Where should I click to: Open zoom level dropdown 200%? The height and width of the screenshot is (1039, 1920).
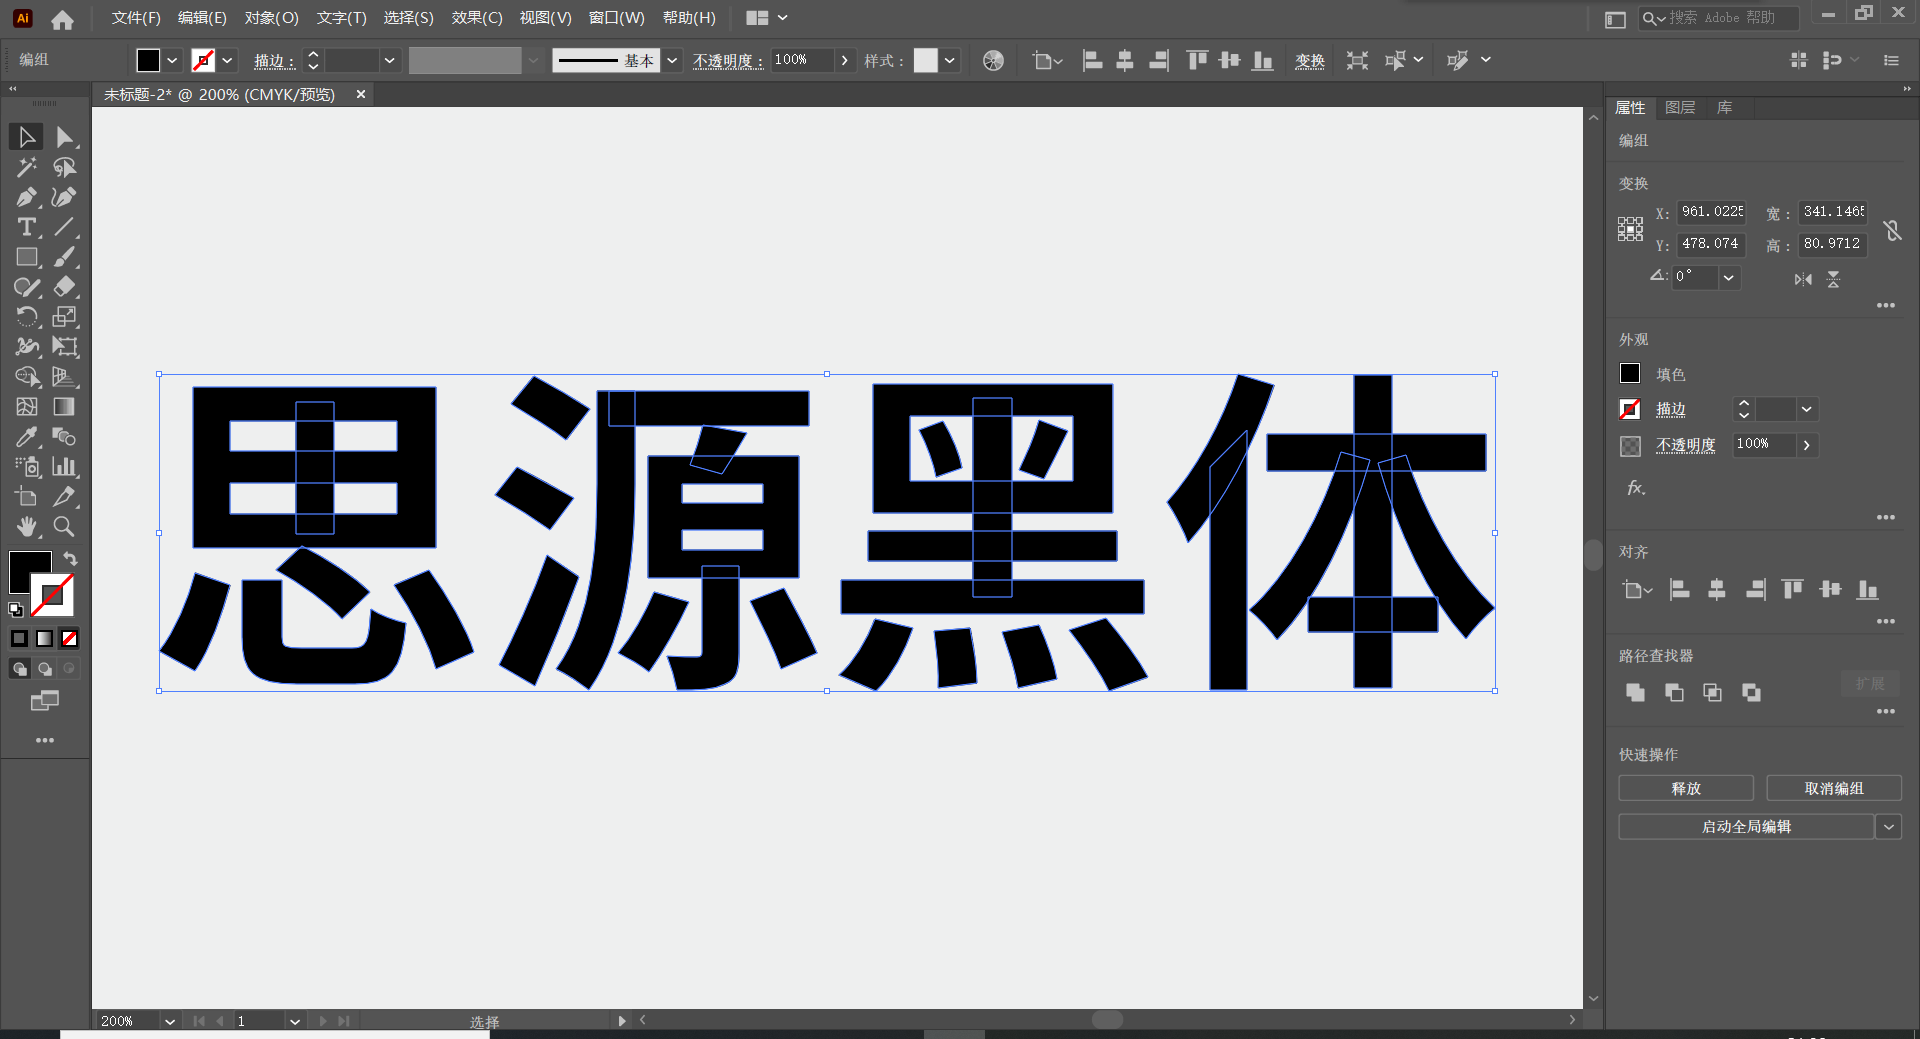[x=169, y=1021]
